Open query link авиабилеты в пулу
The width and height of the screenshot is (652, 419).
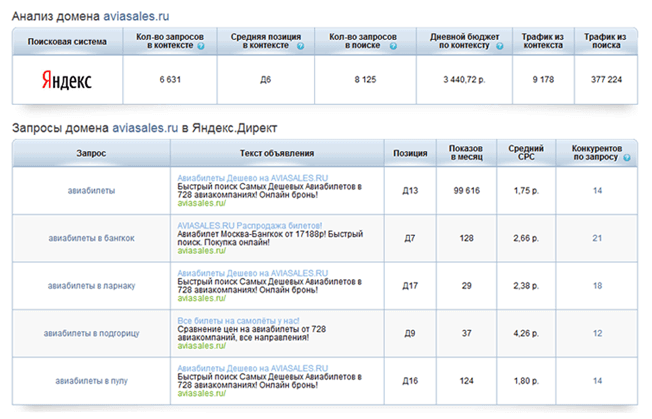click(91, 381)
